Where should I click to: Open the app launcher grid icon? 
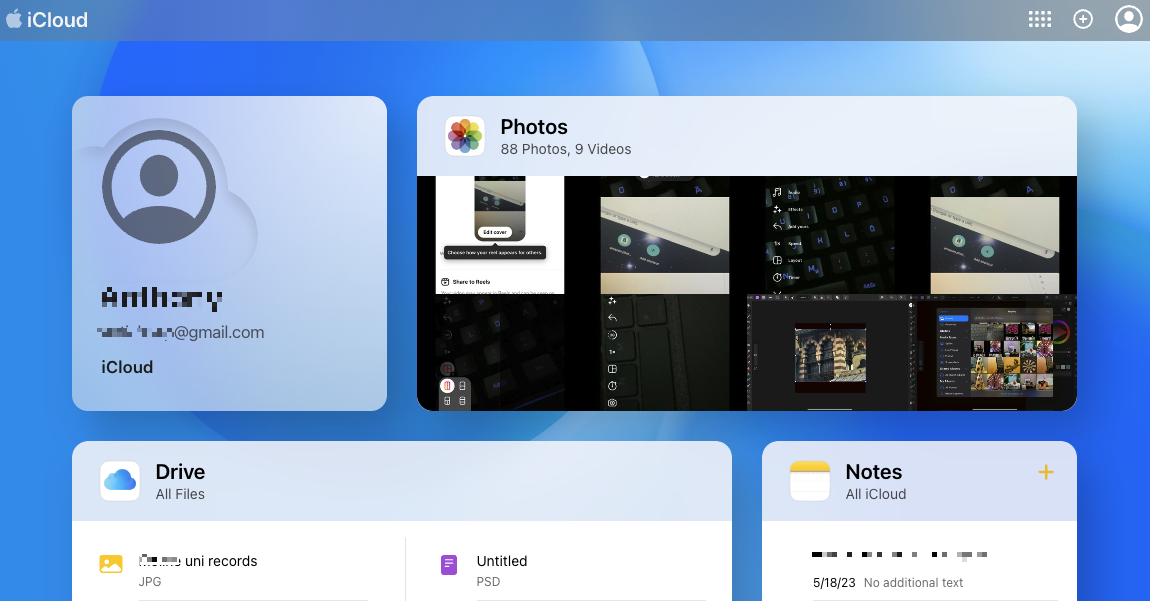pos(1039,19)
